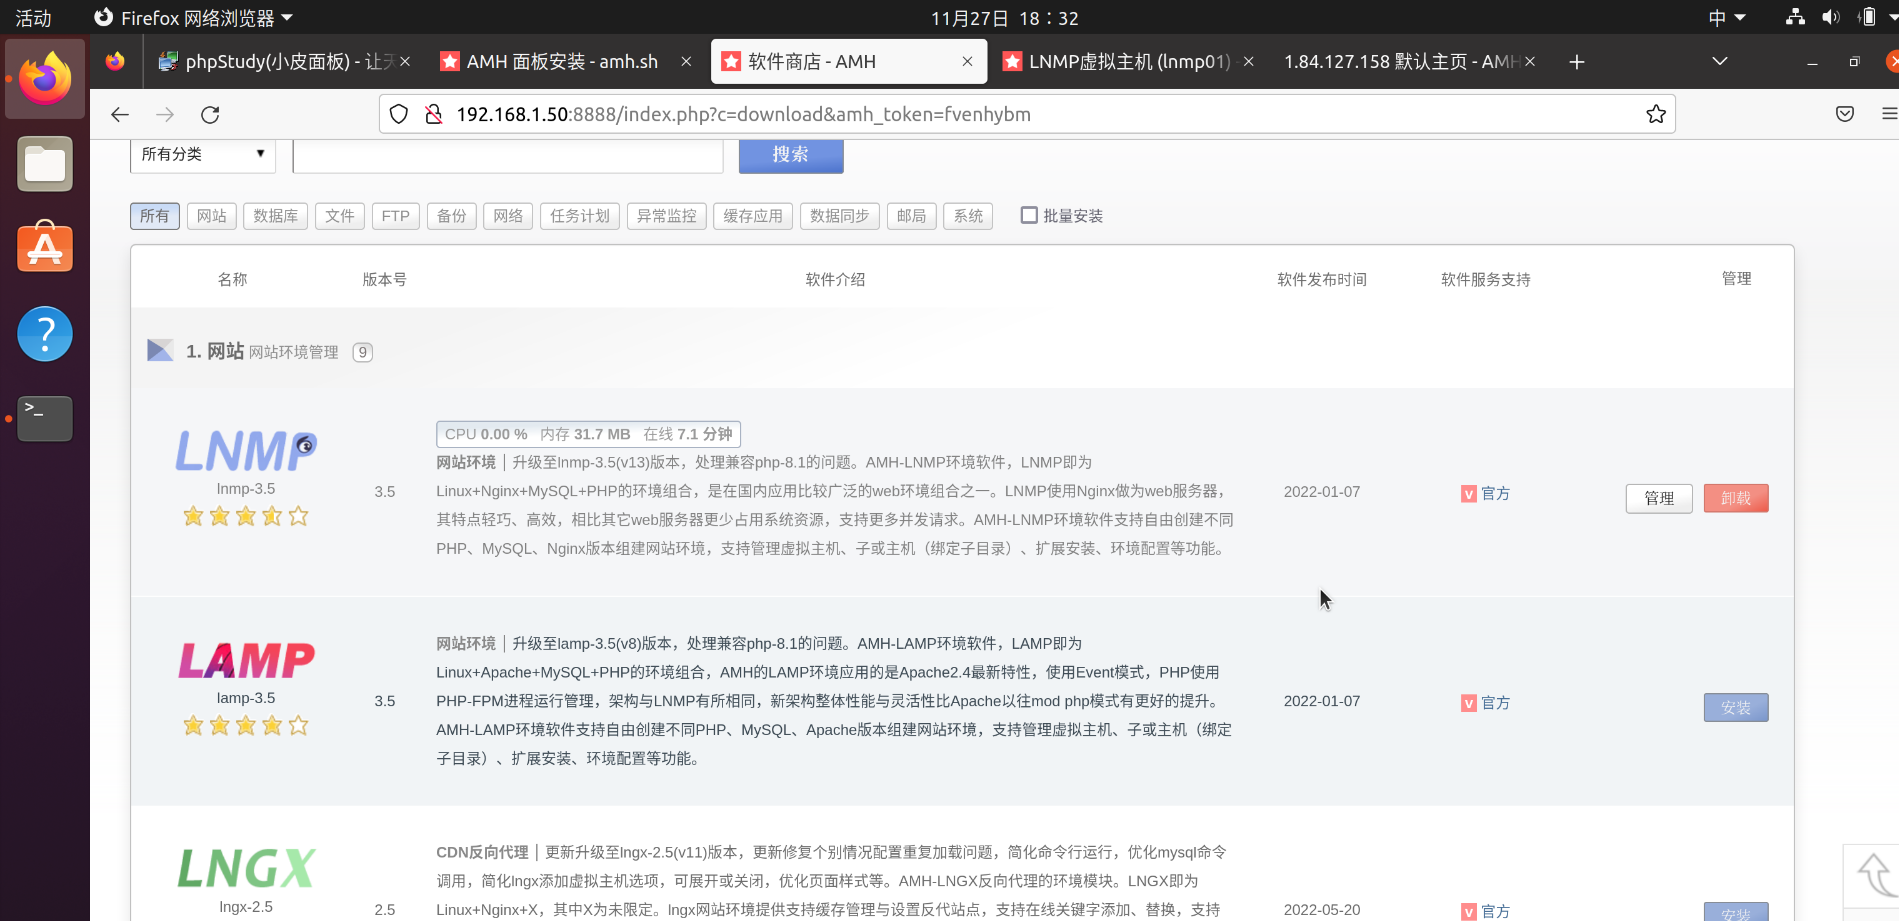1899x921 pixels.
Task: Click the 搜索 button
Action: 791,155
